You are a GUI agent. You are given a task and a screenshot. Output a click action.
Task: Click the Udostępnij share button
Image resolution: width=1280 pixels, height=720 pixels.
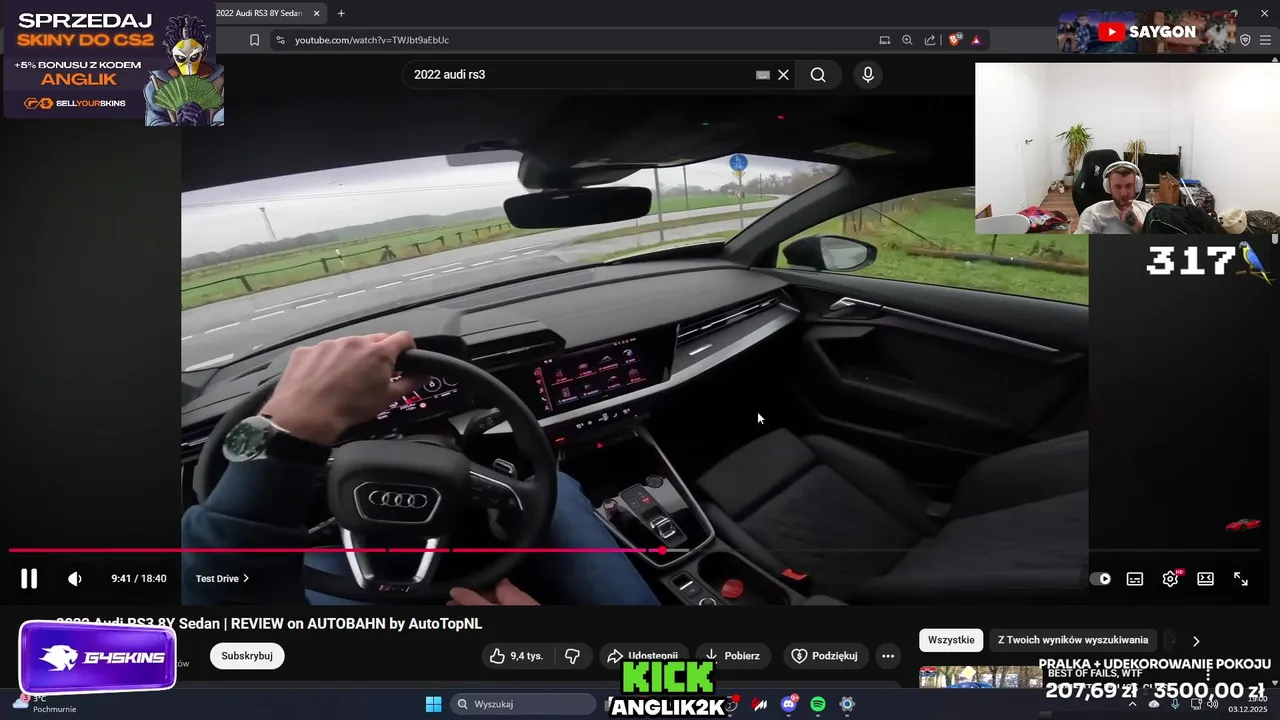point(644,656)
